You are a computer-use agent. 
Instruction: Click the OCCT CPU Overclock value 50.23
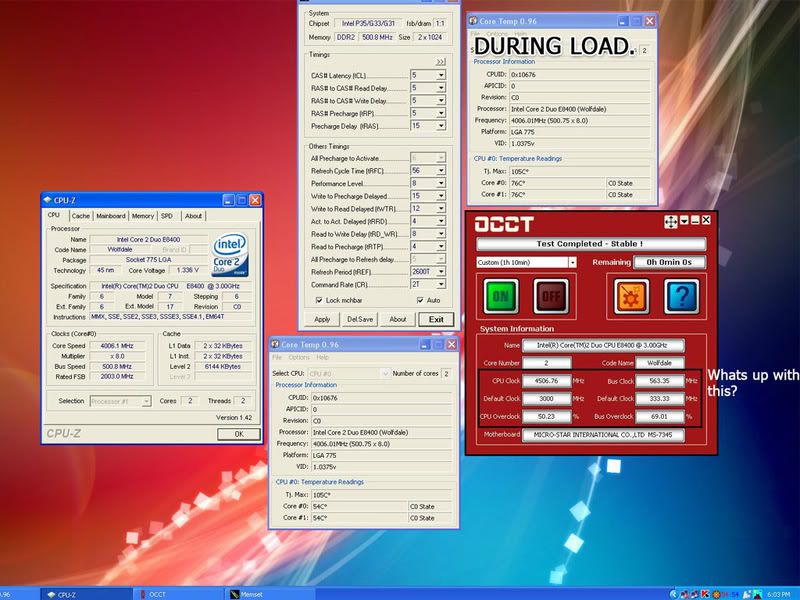[x=546, y=416]
